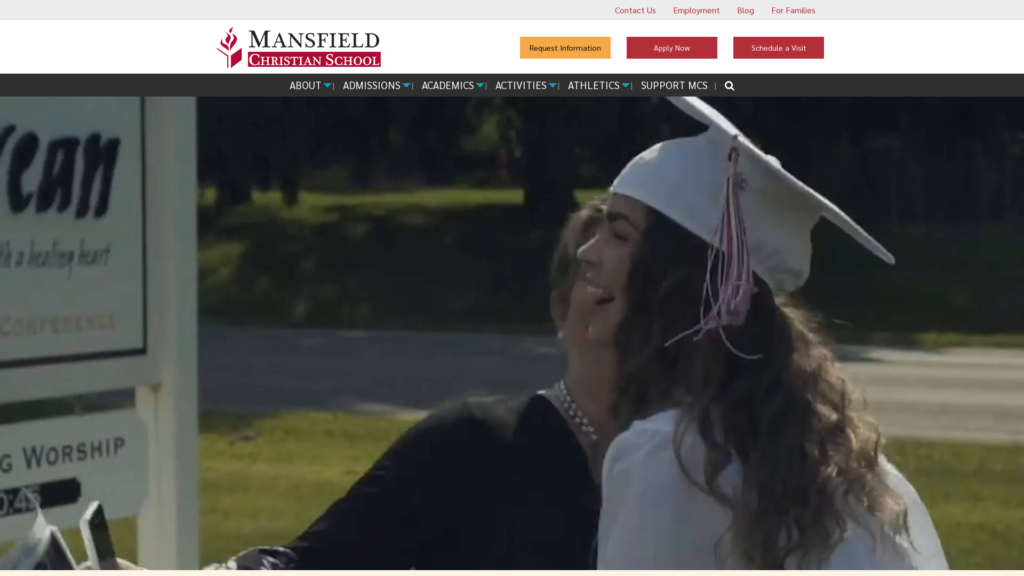Viewport: 1024px width, 576px height.
Task: Go to Support MCS page
Action: pyautogui.click(x=674, y=86)
